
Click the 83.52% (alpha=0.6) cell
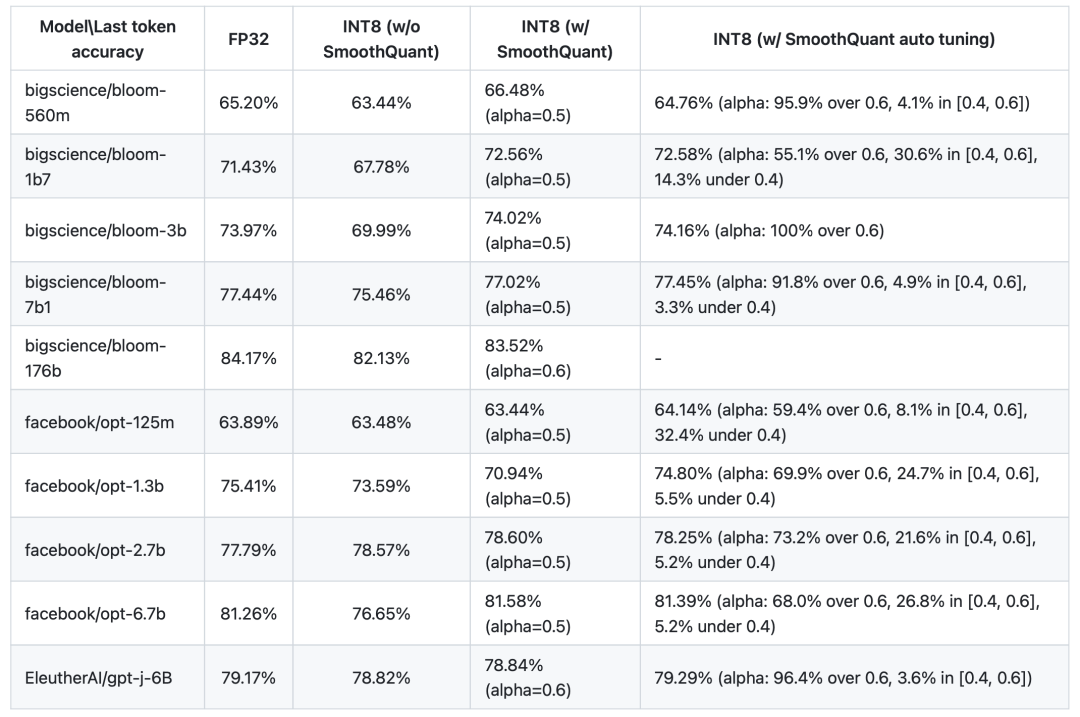coord(528,358)
